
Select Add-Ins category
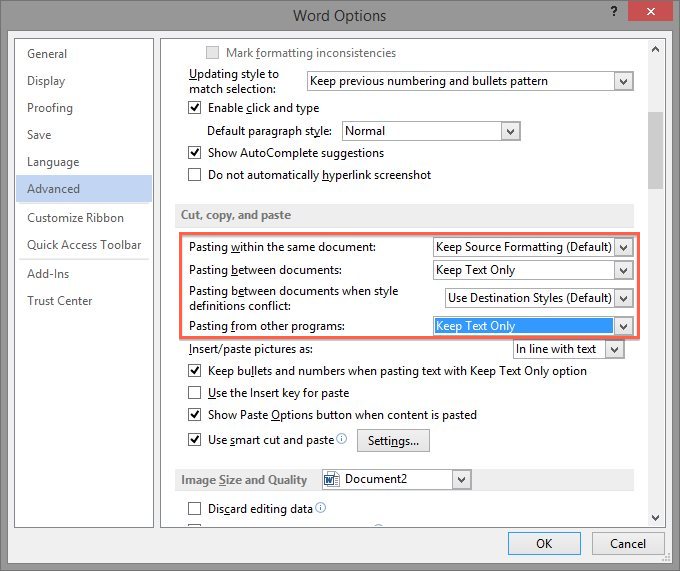click(x=84, y=274)
